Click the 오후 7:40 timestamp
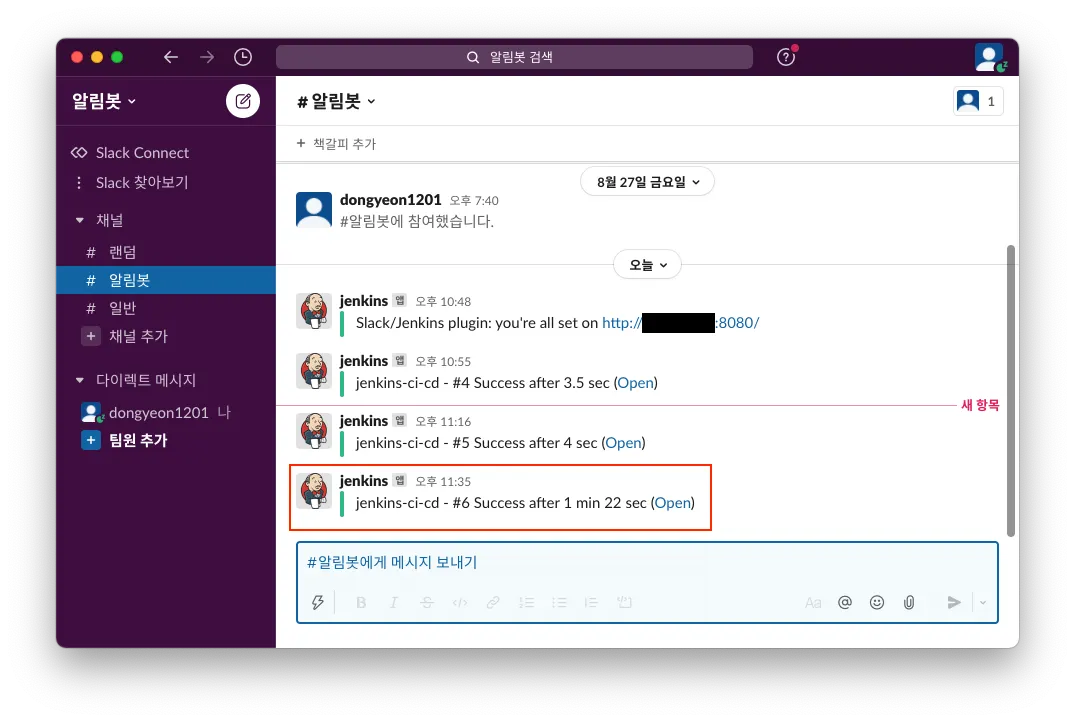The height and width of the screenshot is (722, 1075). [474, 200]
